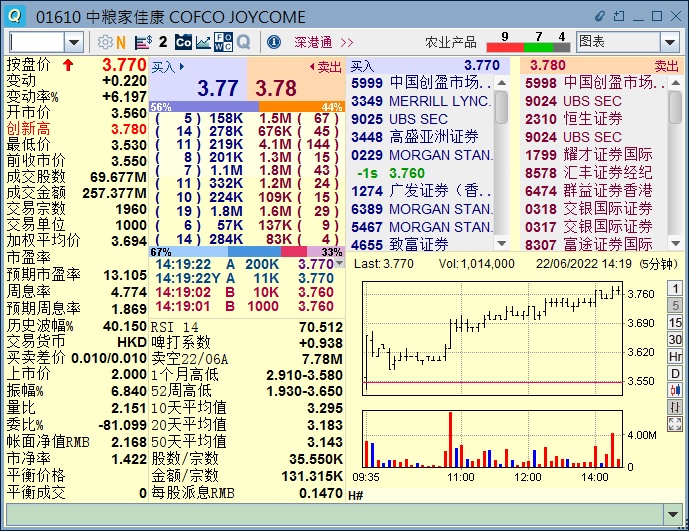Select 30-minute chart interval

(675, 339)
